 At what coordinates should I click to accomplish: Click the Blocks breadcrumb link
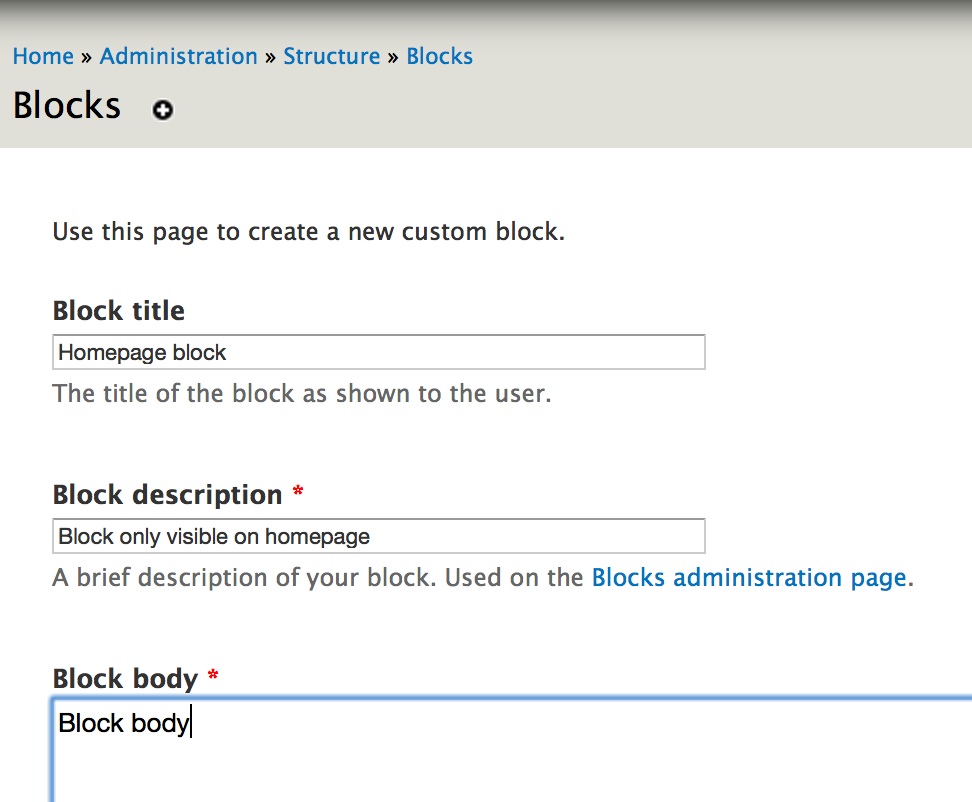coord(440,56)
